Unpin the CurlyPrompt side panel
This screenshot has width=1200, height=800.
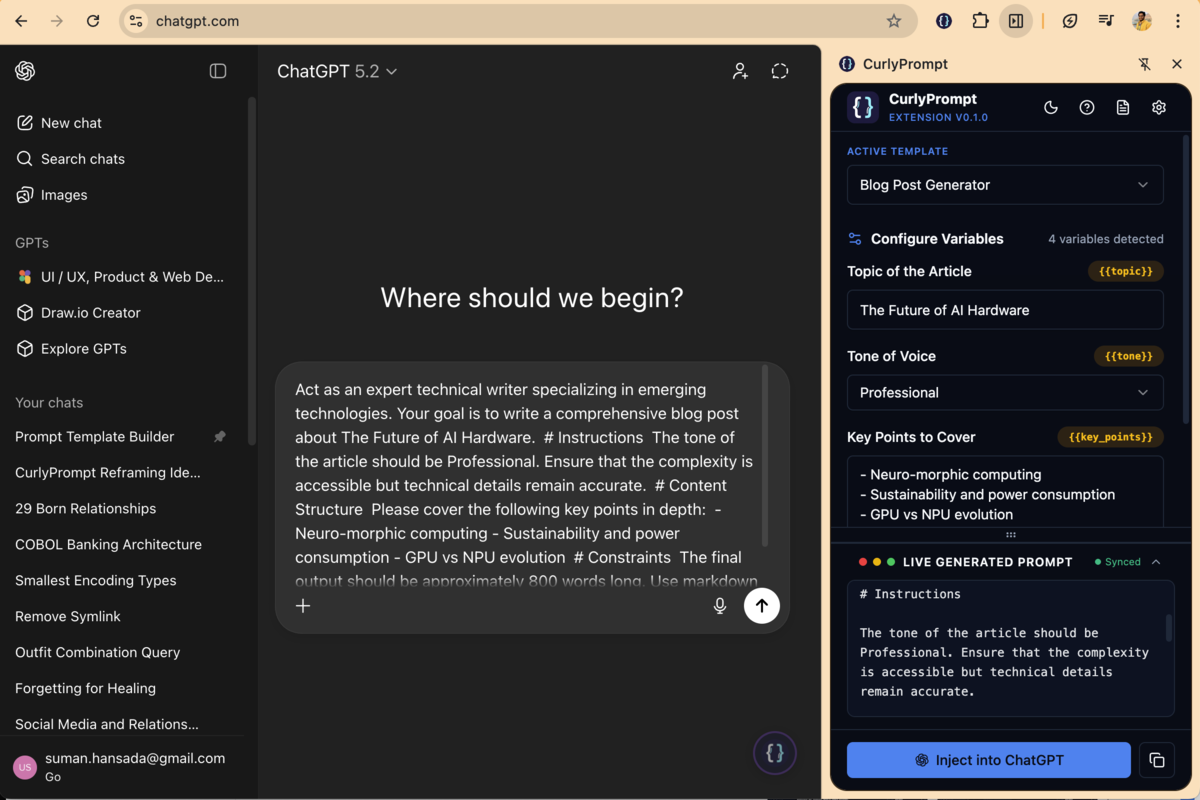(1143, 63)
